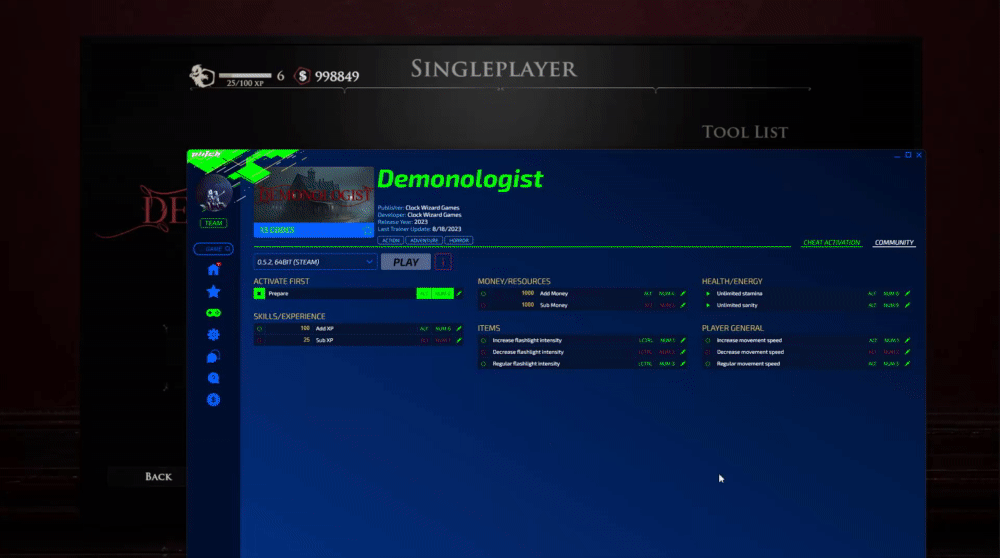Click the ADVENTURE genre tag
Viewport: 1000px width, 558px height.
(423, 240)
